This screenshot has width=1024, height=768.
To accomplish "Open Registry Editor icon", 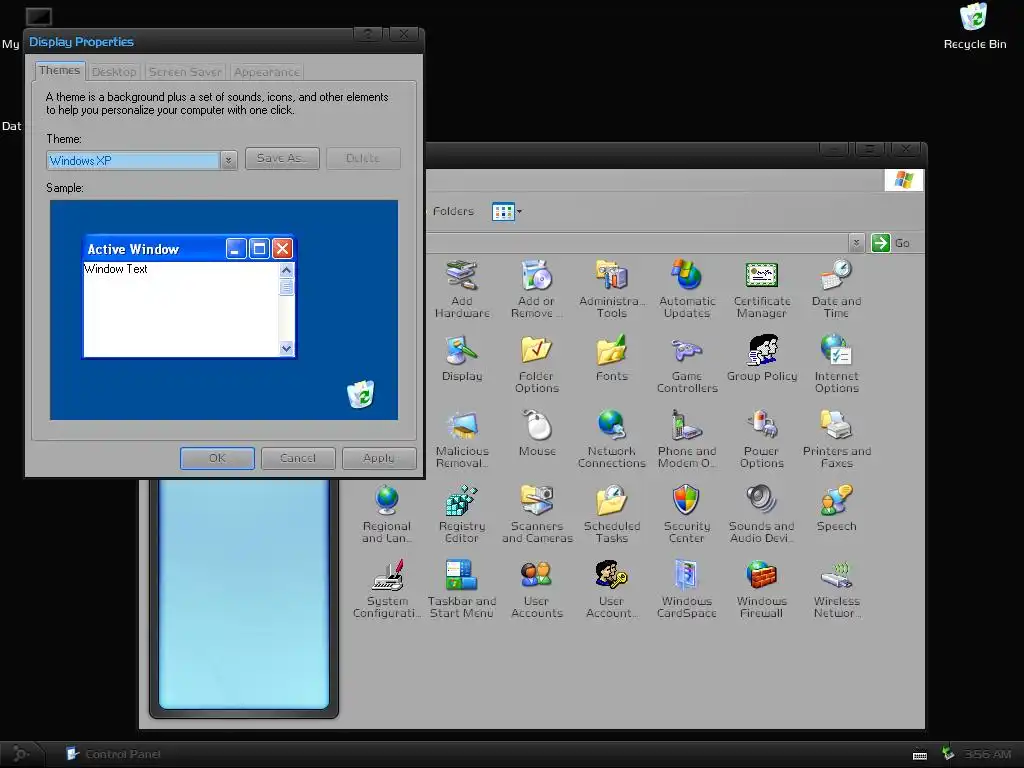I will pyautogui.click(x=462, y=513).
